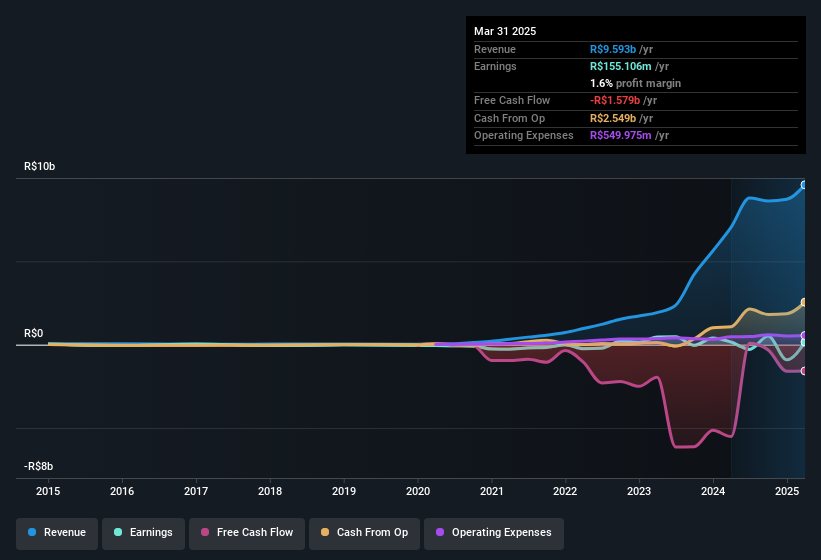
Task: Click the 2025 x-axis label
Action: click(x=787, y=491)
